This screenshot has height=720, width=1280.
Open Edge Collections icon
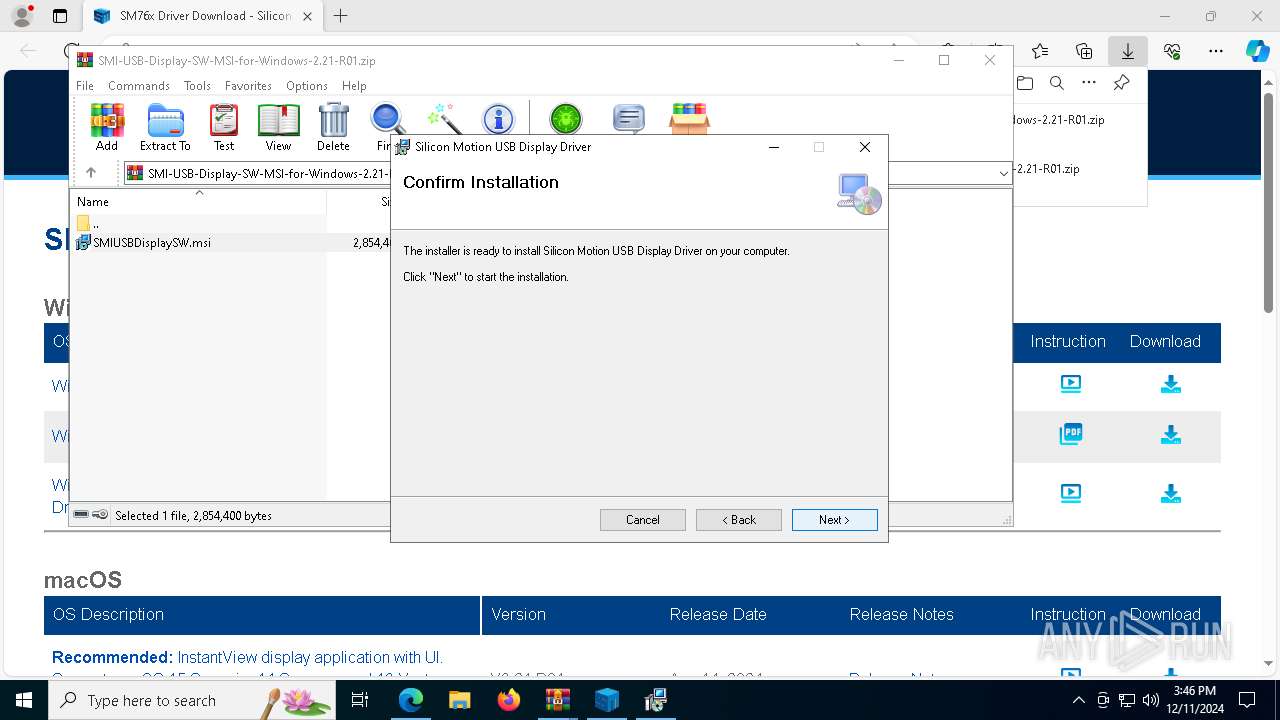tap(1084, 51)
